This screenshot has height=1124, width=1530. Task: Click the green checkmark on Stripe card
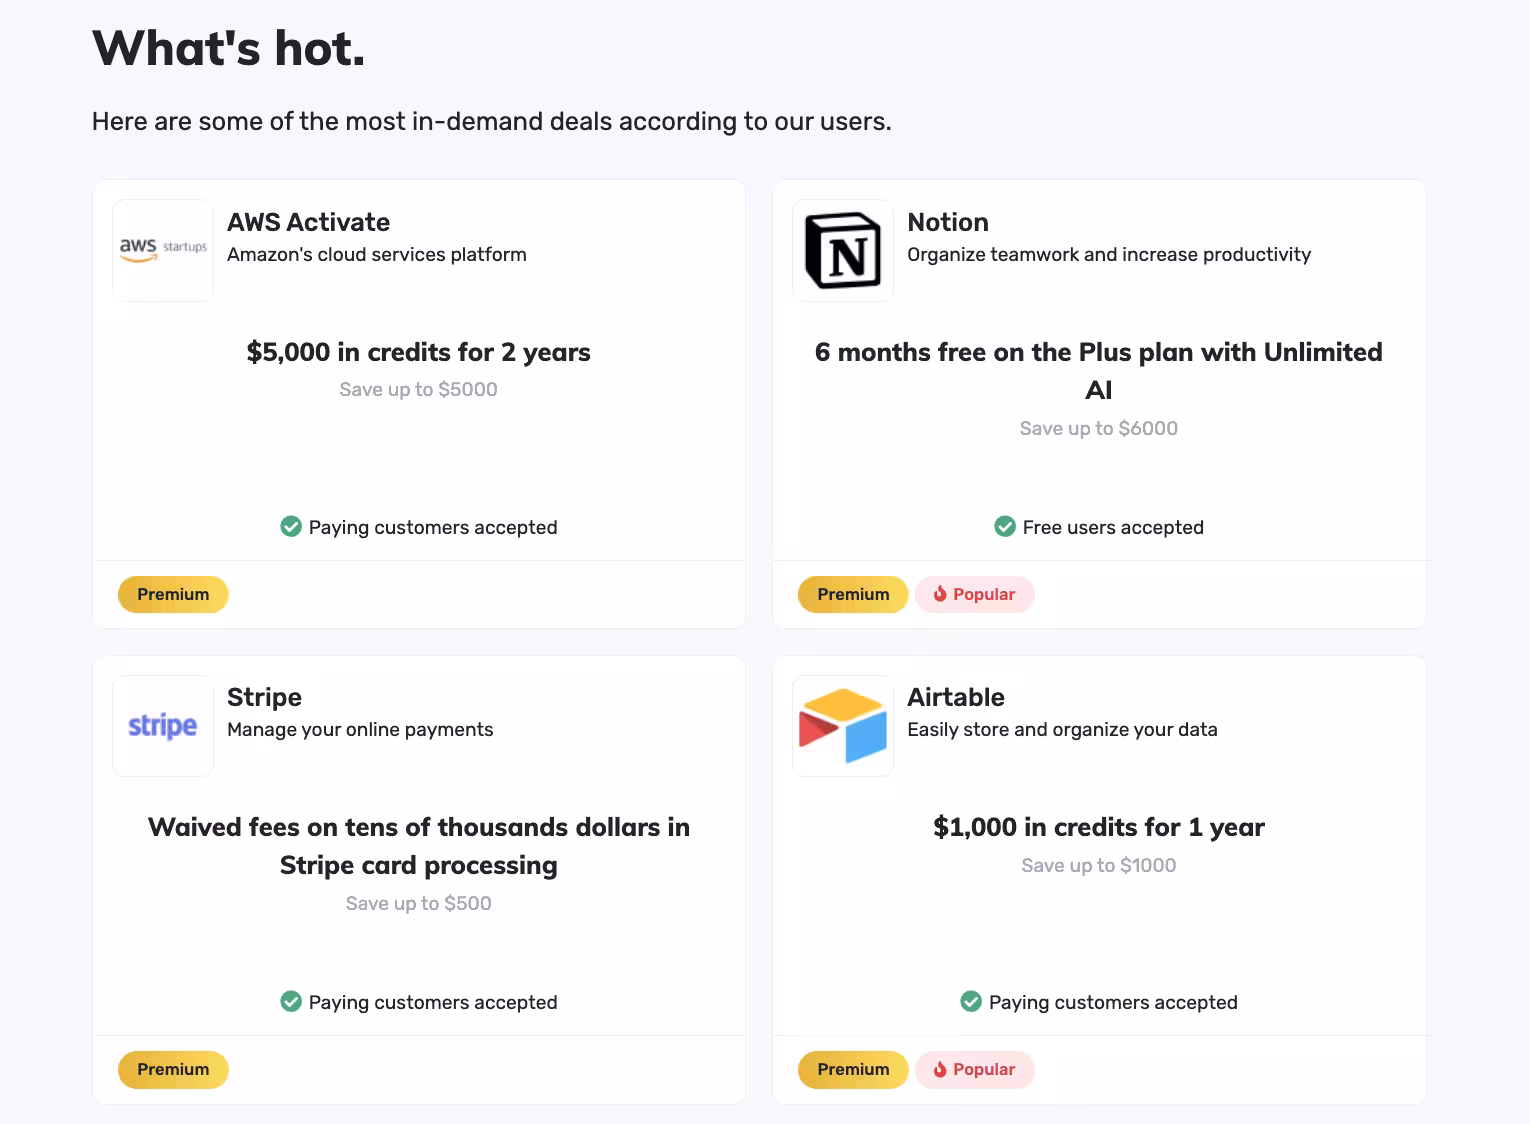click(x=291, y=1002)
